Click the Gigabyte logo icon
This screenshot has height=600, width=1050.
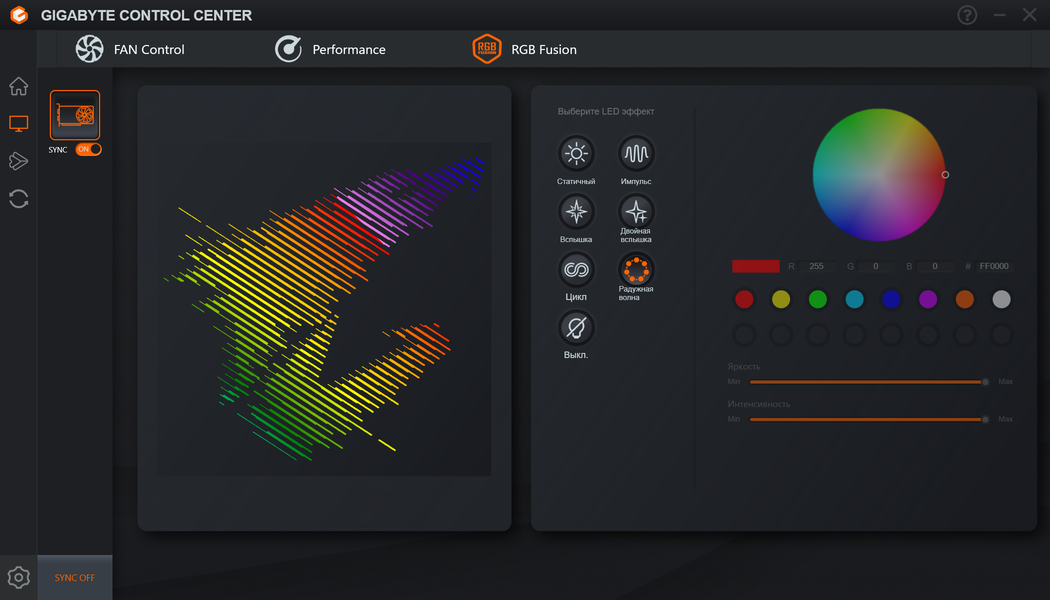click(19, 15)
